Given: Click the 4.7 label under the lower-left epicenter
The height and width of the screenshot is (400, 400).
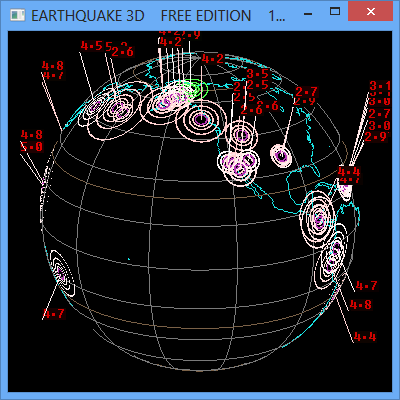Looking at the screenshot, I should [x=54, y=314].
